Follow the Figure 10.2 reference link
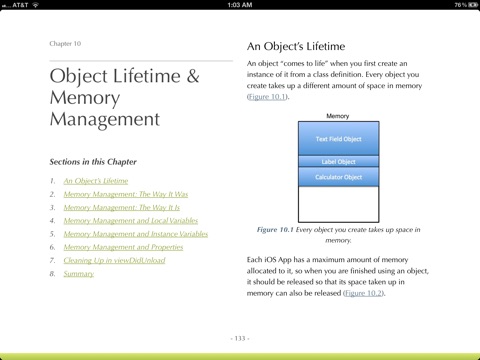 (x=363, y=293)
